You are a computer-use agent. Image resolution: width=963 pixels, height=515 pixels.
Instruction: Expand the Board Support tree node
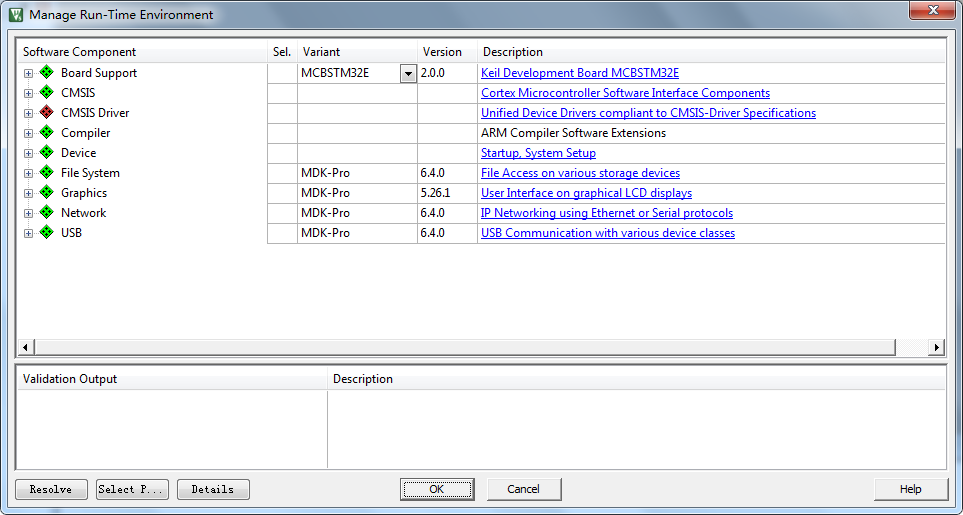click(x=28, y=74)
